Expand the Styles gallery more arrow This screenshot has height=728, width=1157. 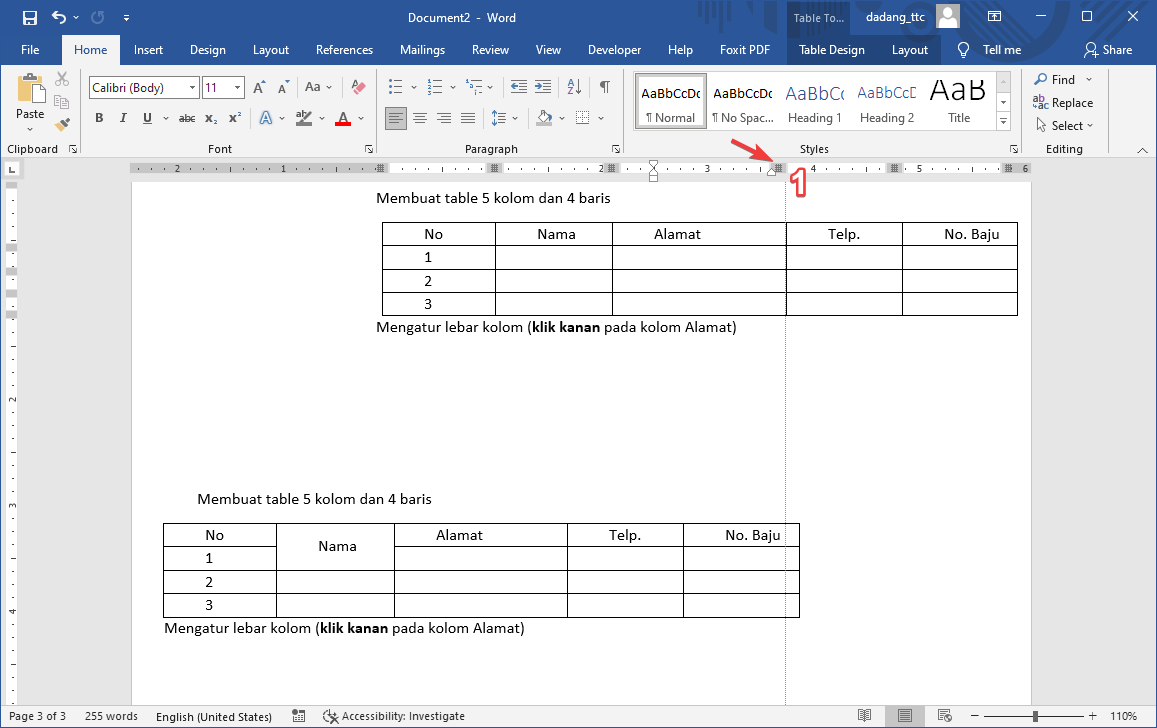pos(1003,122)
